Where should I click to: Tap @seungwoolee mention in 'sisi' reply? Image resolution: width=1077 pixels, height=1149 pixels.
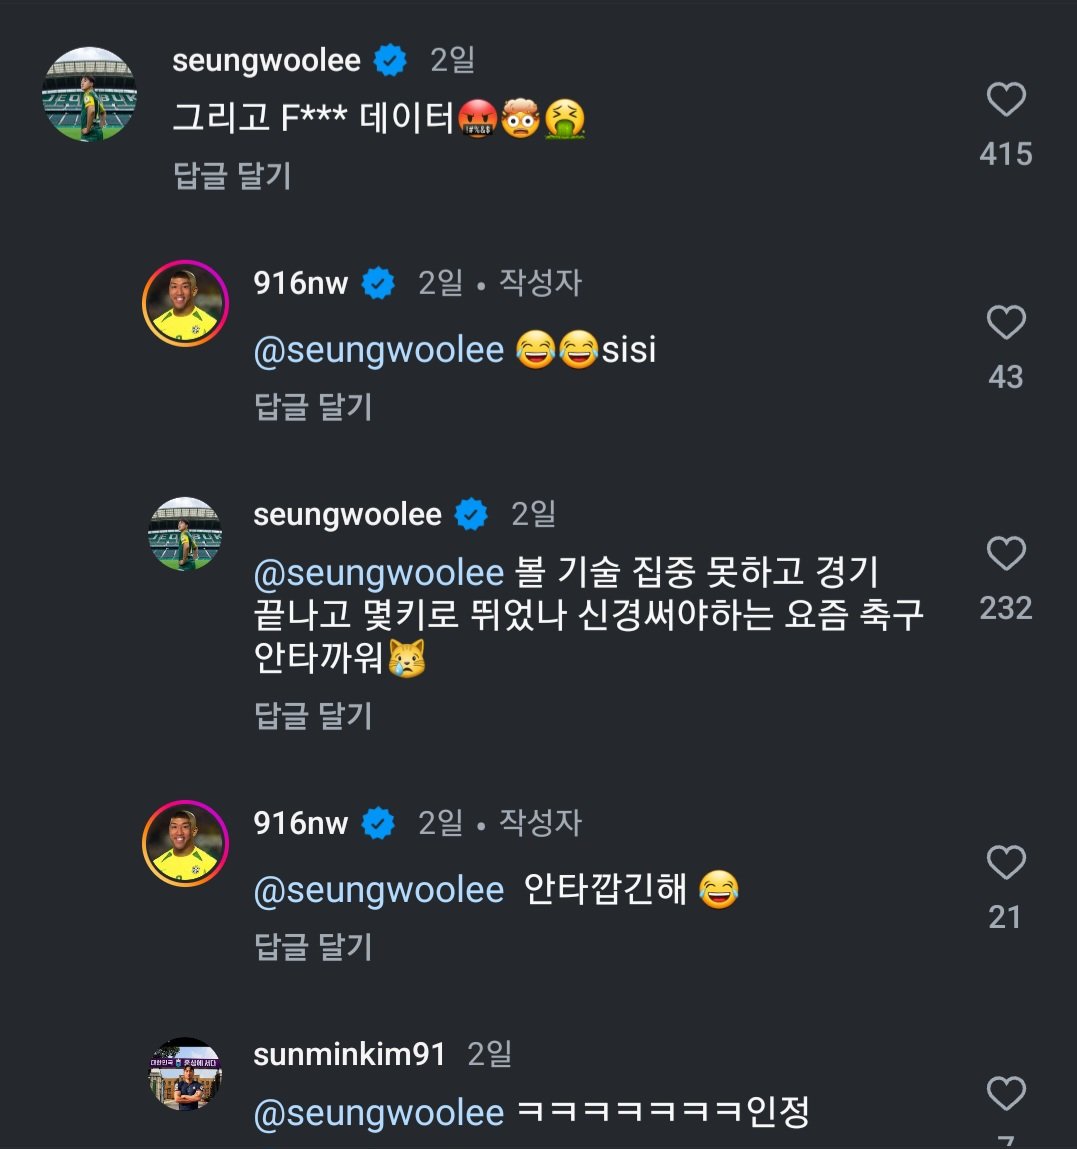click(x=379, y=350)
